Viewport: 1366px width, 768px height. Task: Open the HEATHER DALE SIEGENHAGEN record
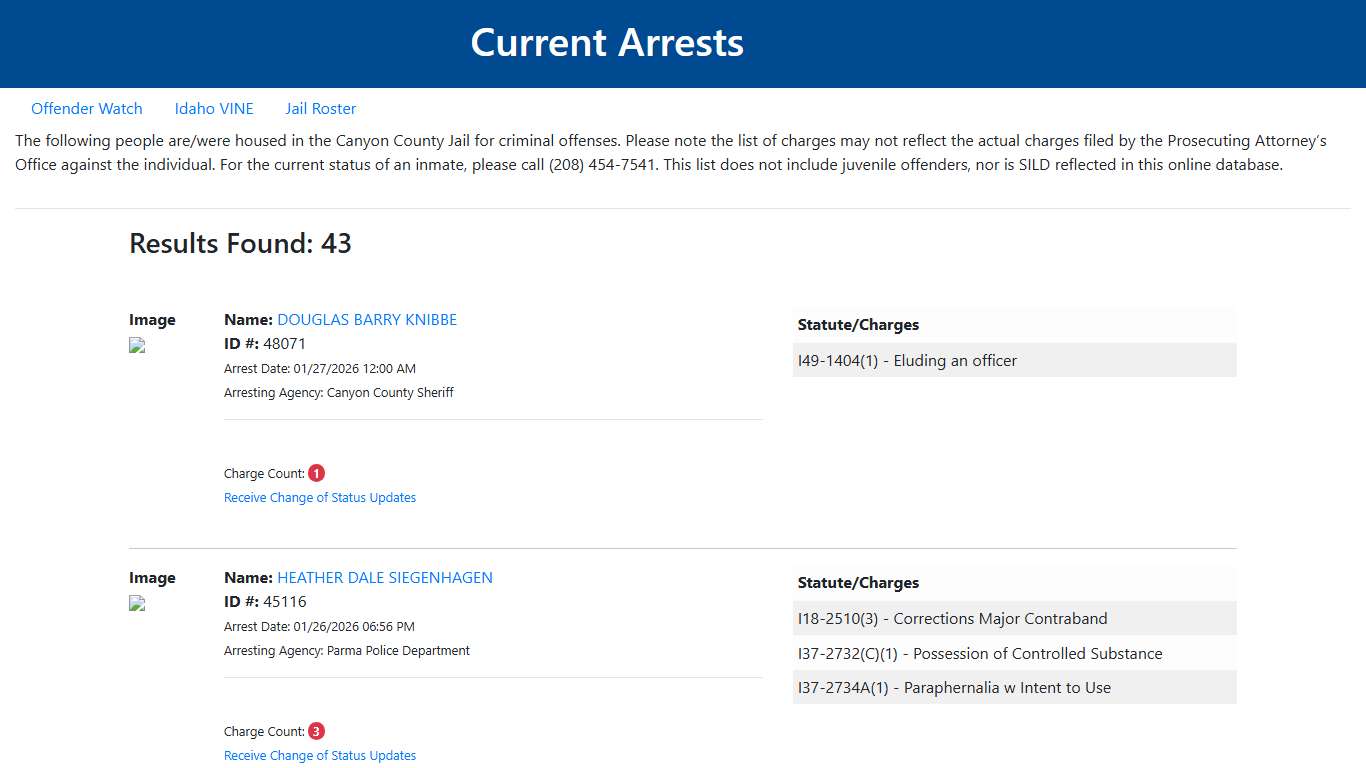384,577
